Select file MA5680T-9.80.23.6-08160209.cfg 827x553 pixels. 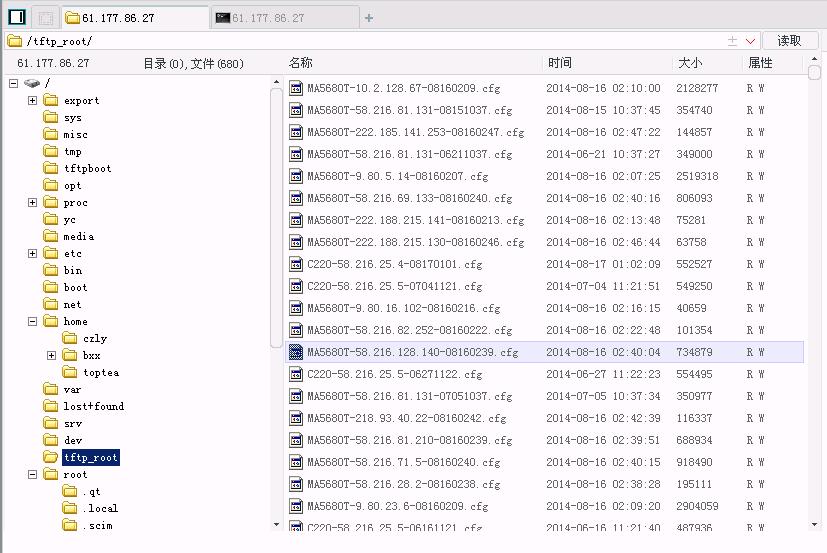pyautogui.click(x=398, y=506)
